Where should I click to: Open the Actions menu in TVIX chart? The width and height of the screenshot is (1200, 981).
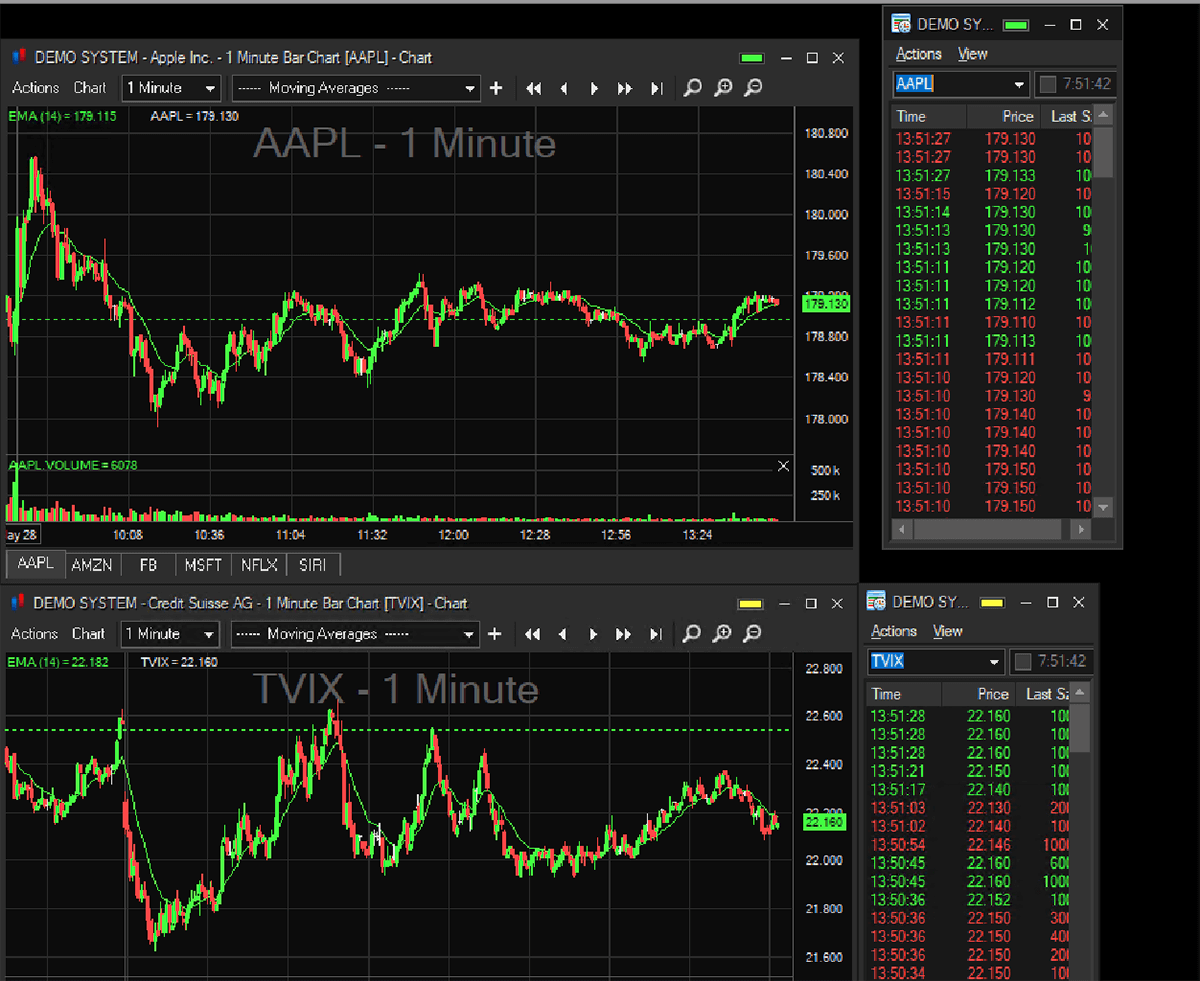tap(34, 634)
